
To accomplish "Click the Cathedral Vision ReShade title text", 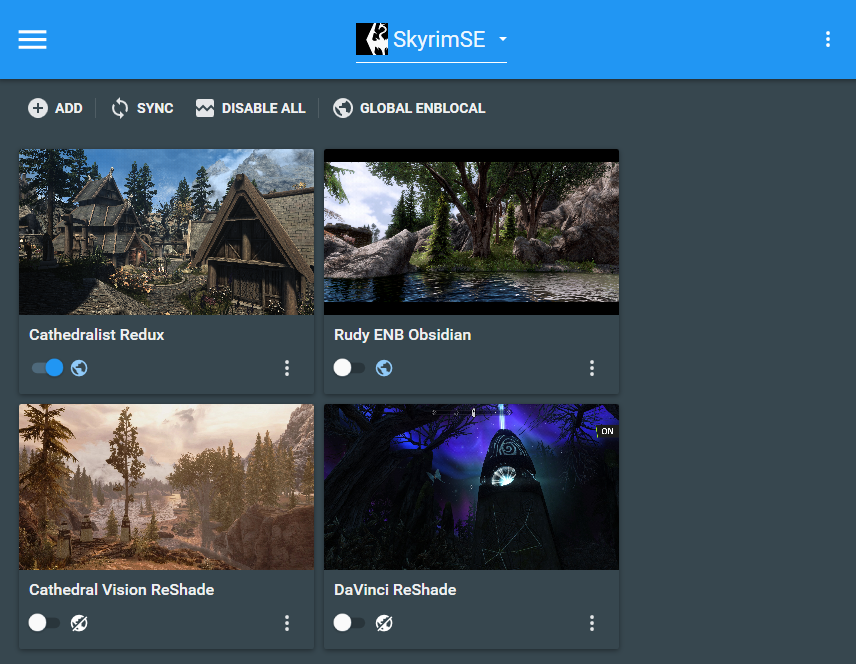I will [x=122, y=590].
